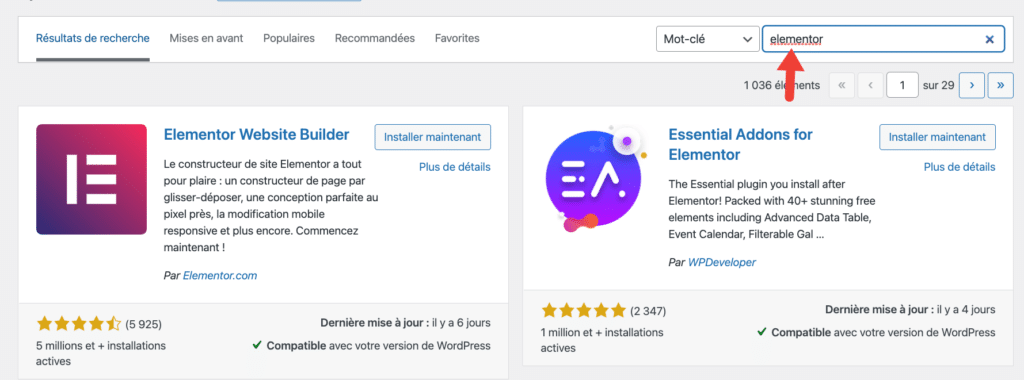Click the star rating of Elementor Website Builder

[x=78, y=323]
